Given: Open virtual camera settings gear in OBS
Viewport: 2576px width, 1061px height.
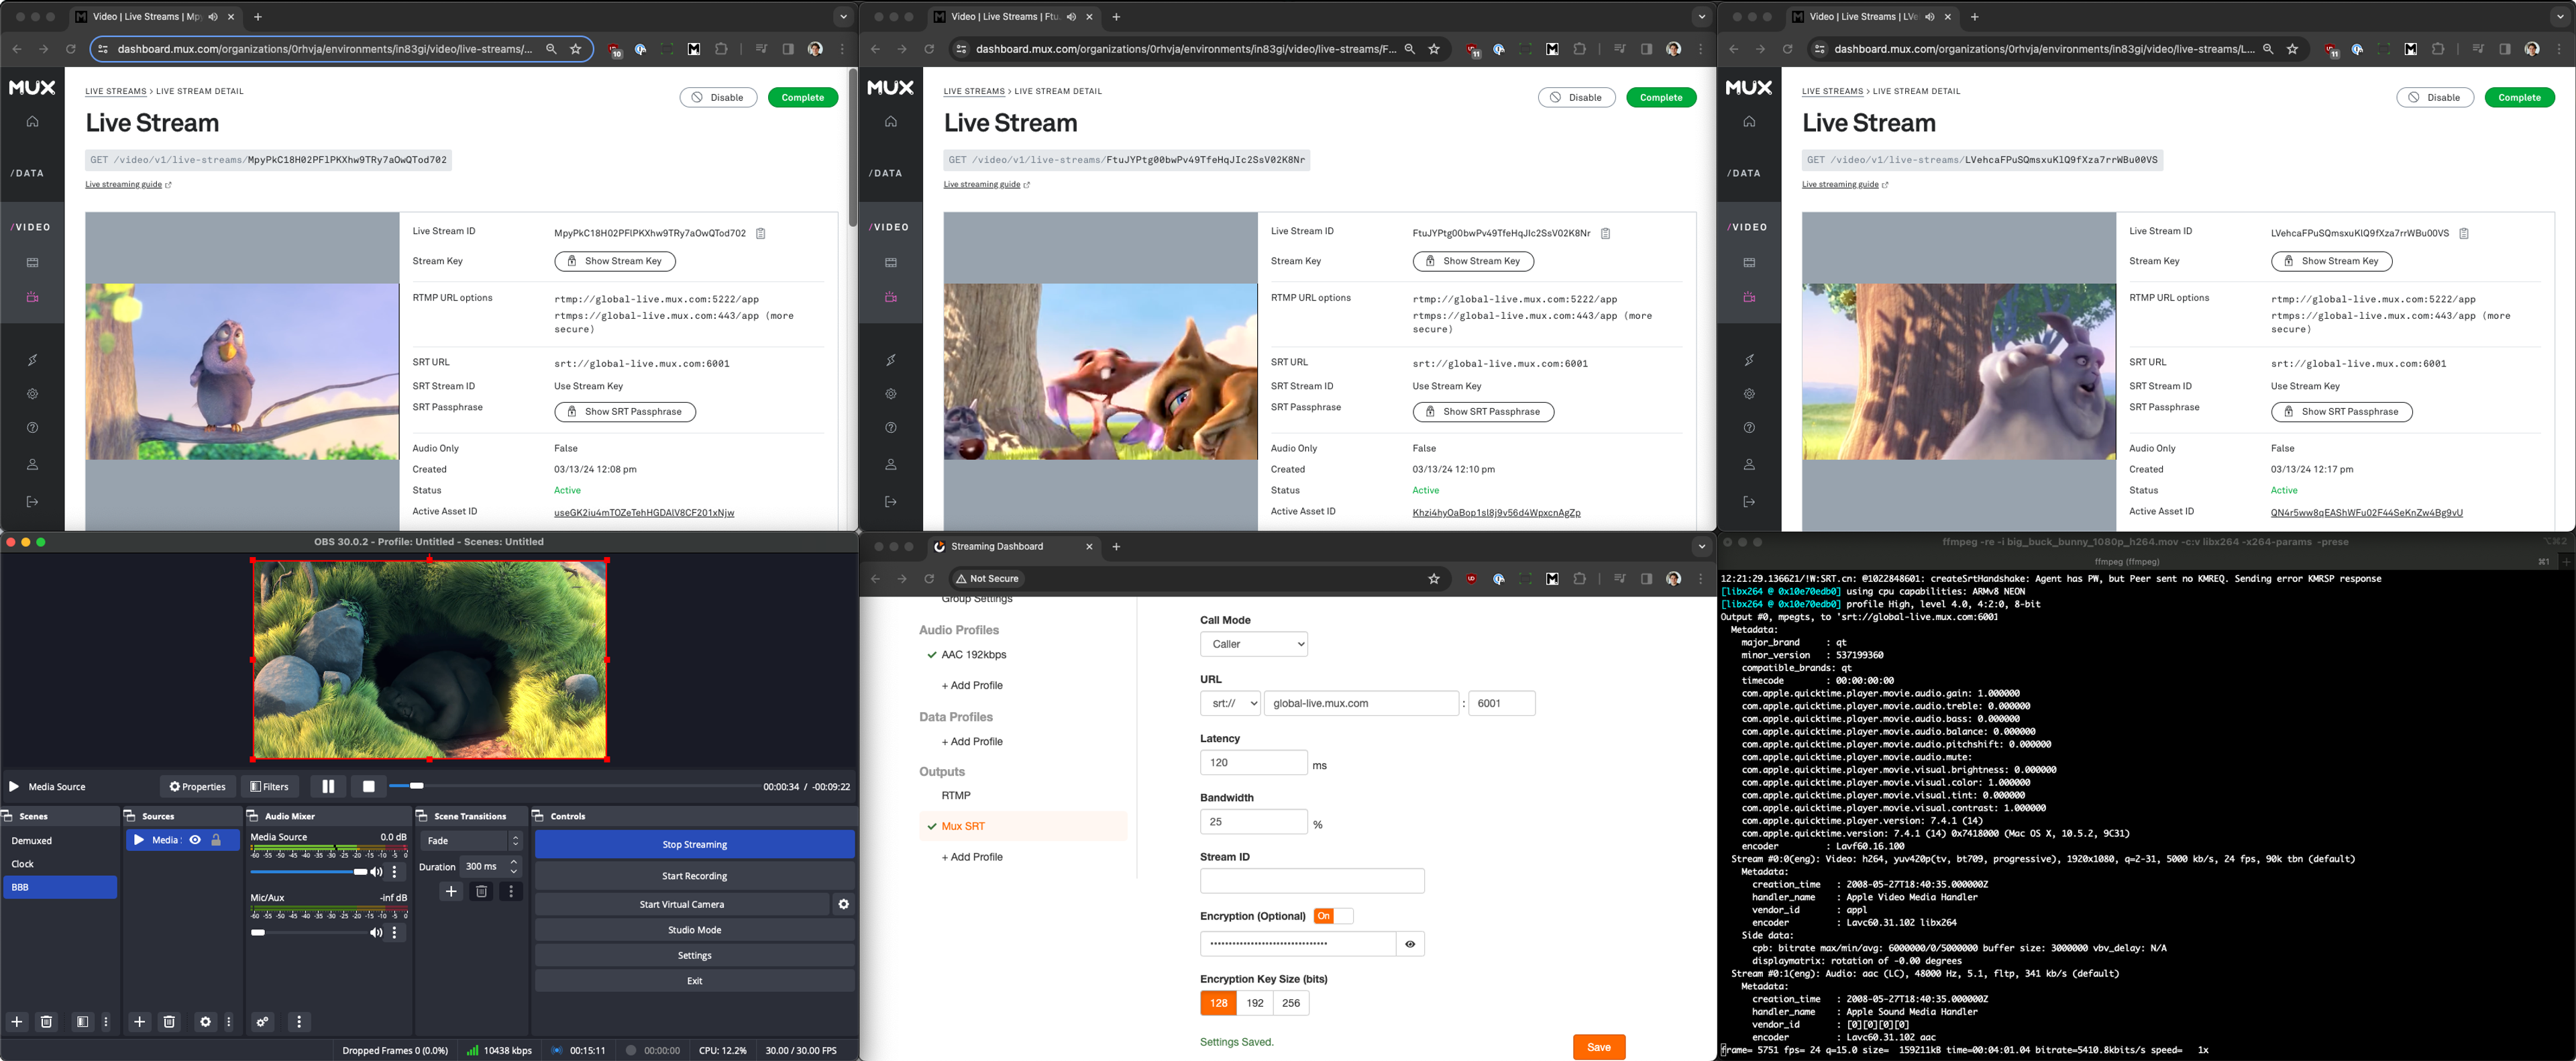Looking at the screenshot, I should pyautogui.click(x=843, y=904).
